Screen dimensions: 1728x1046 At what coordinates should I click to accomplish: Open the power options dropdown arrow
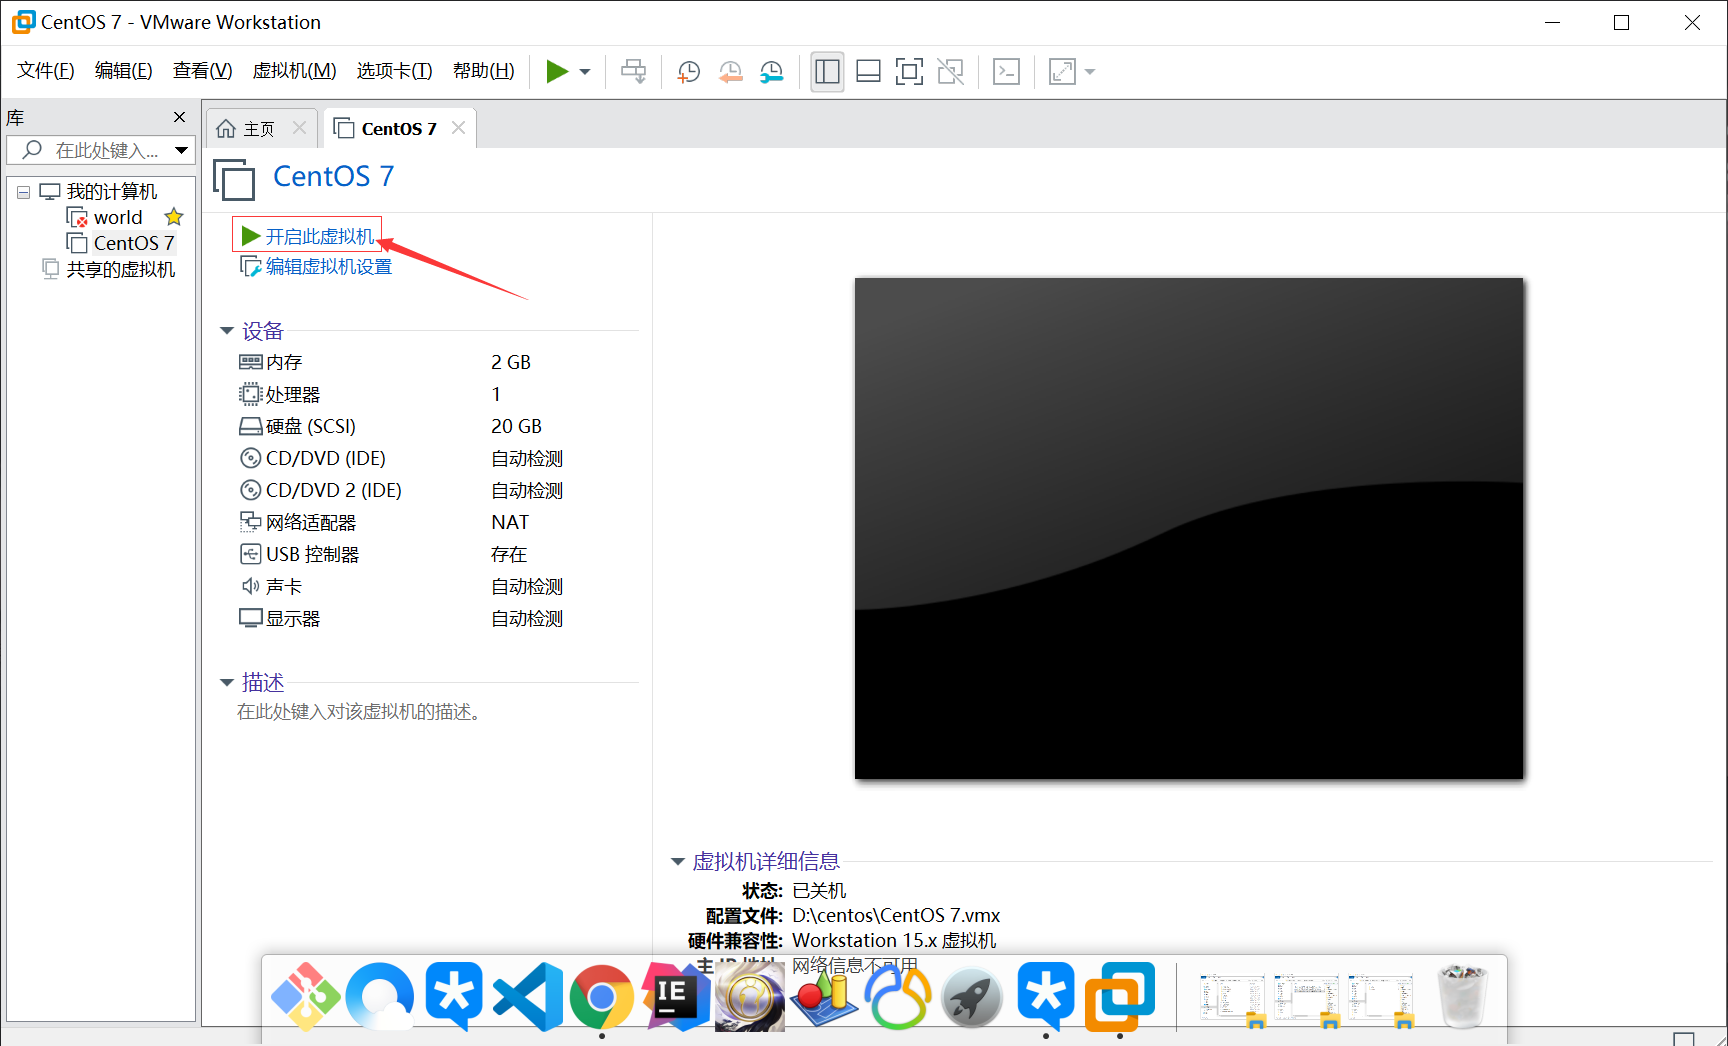pos(585,72)
